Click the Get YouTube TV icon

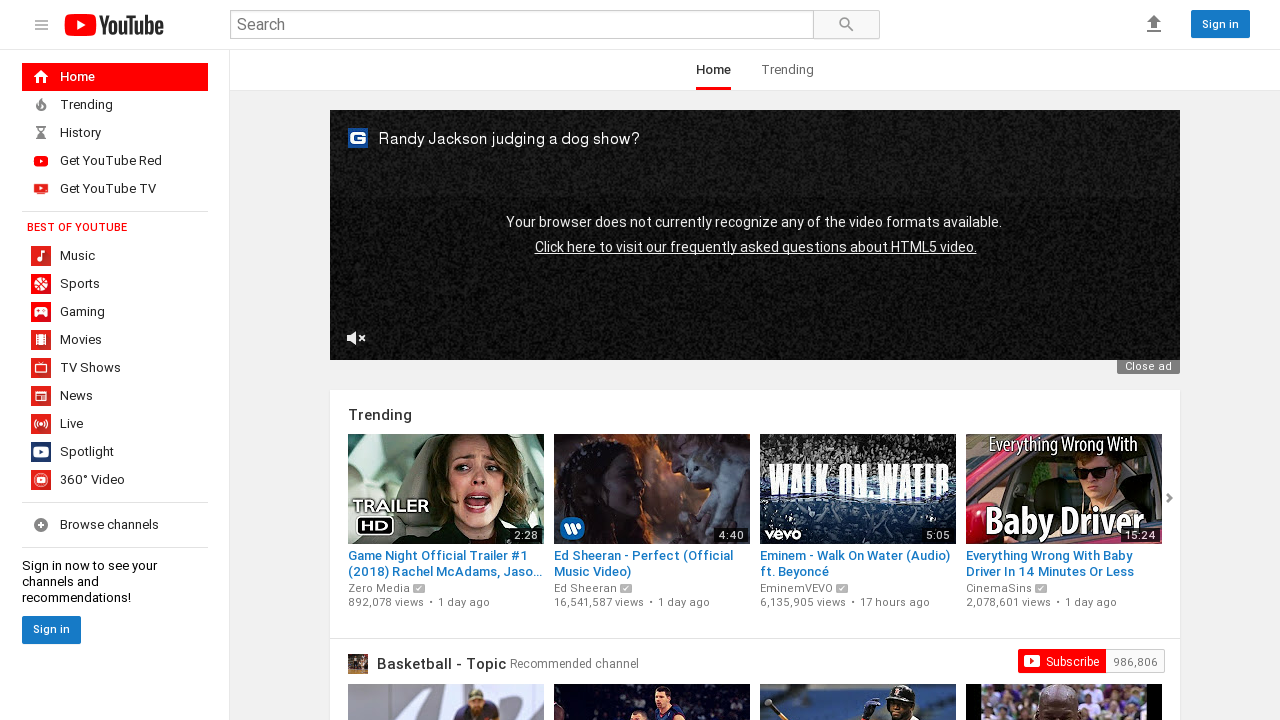[x=41, y=189]
